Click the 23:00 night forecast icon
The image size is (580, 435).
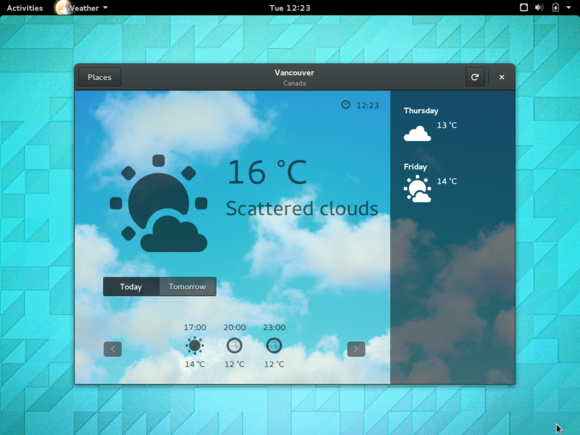pos(274,346)
